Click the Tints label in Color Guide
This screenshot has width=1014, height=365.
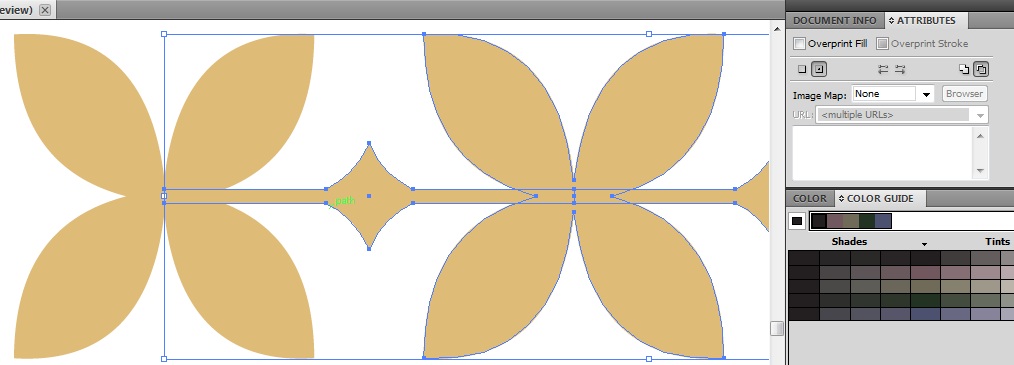(x=997, y=241)
